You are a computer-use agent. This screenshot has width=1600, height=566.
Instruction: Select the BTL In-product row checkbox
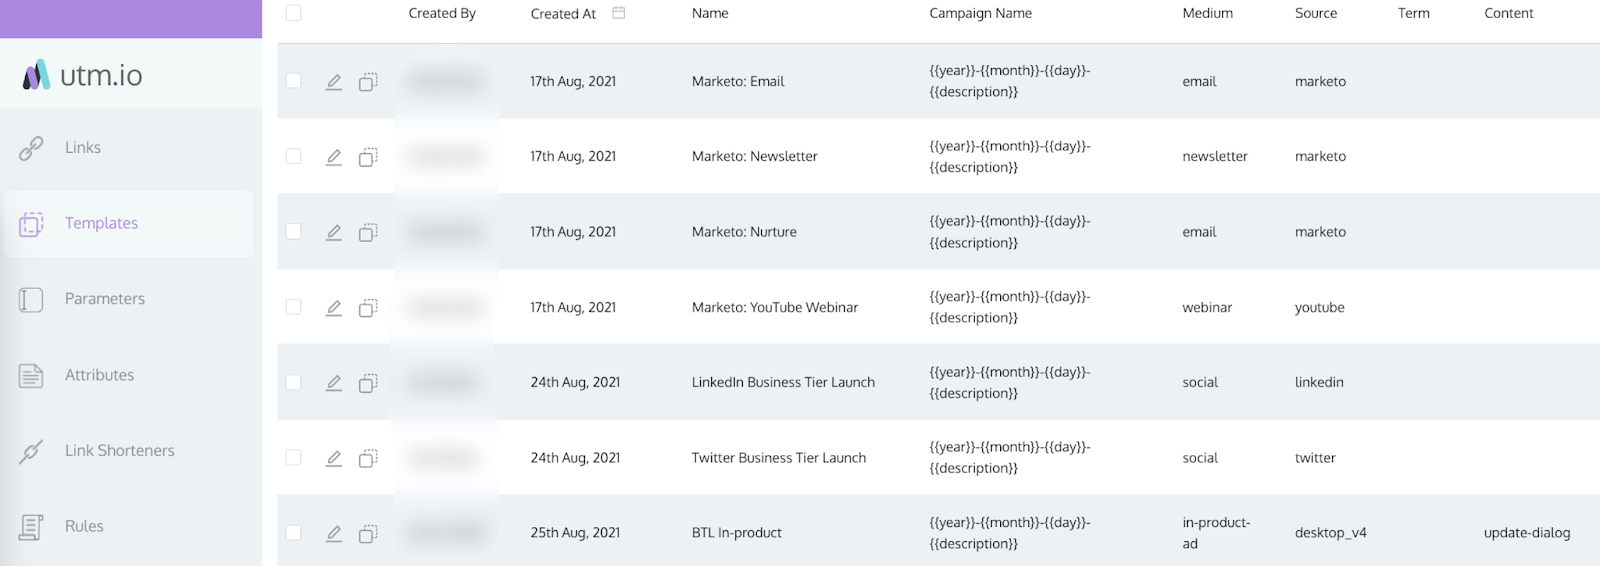click(x=293, y=533)
